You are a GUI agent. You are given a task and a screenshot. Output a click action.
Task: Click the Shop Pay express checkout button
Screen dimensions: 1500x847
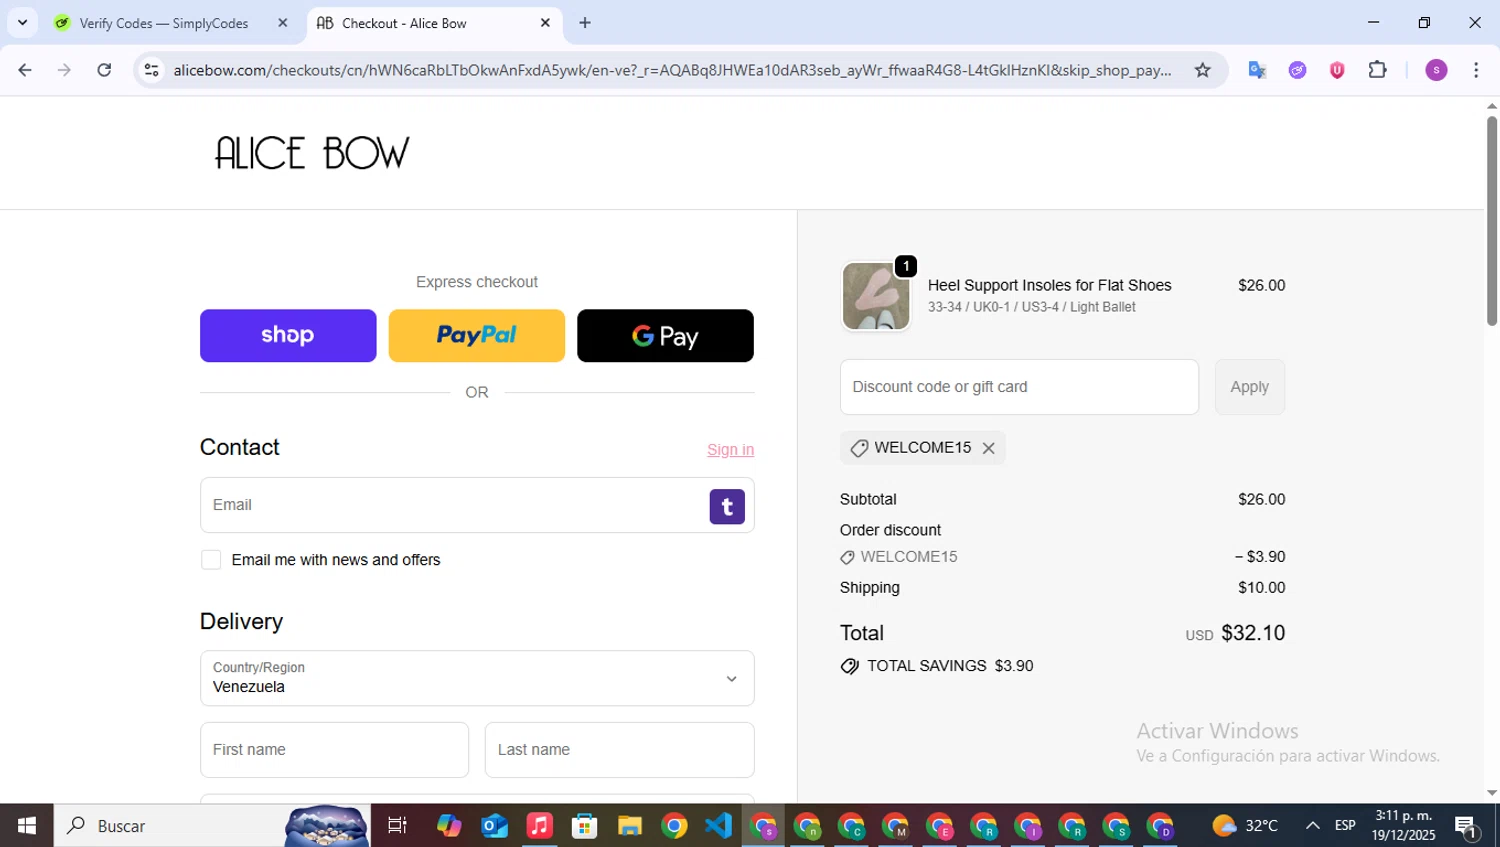tap(288, 335)
